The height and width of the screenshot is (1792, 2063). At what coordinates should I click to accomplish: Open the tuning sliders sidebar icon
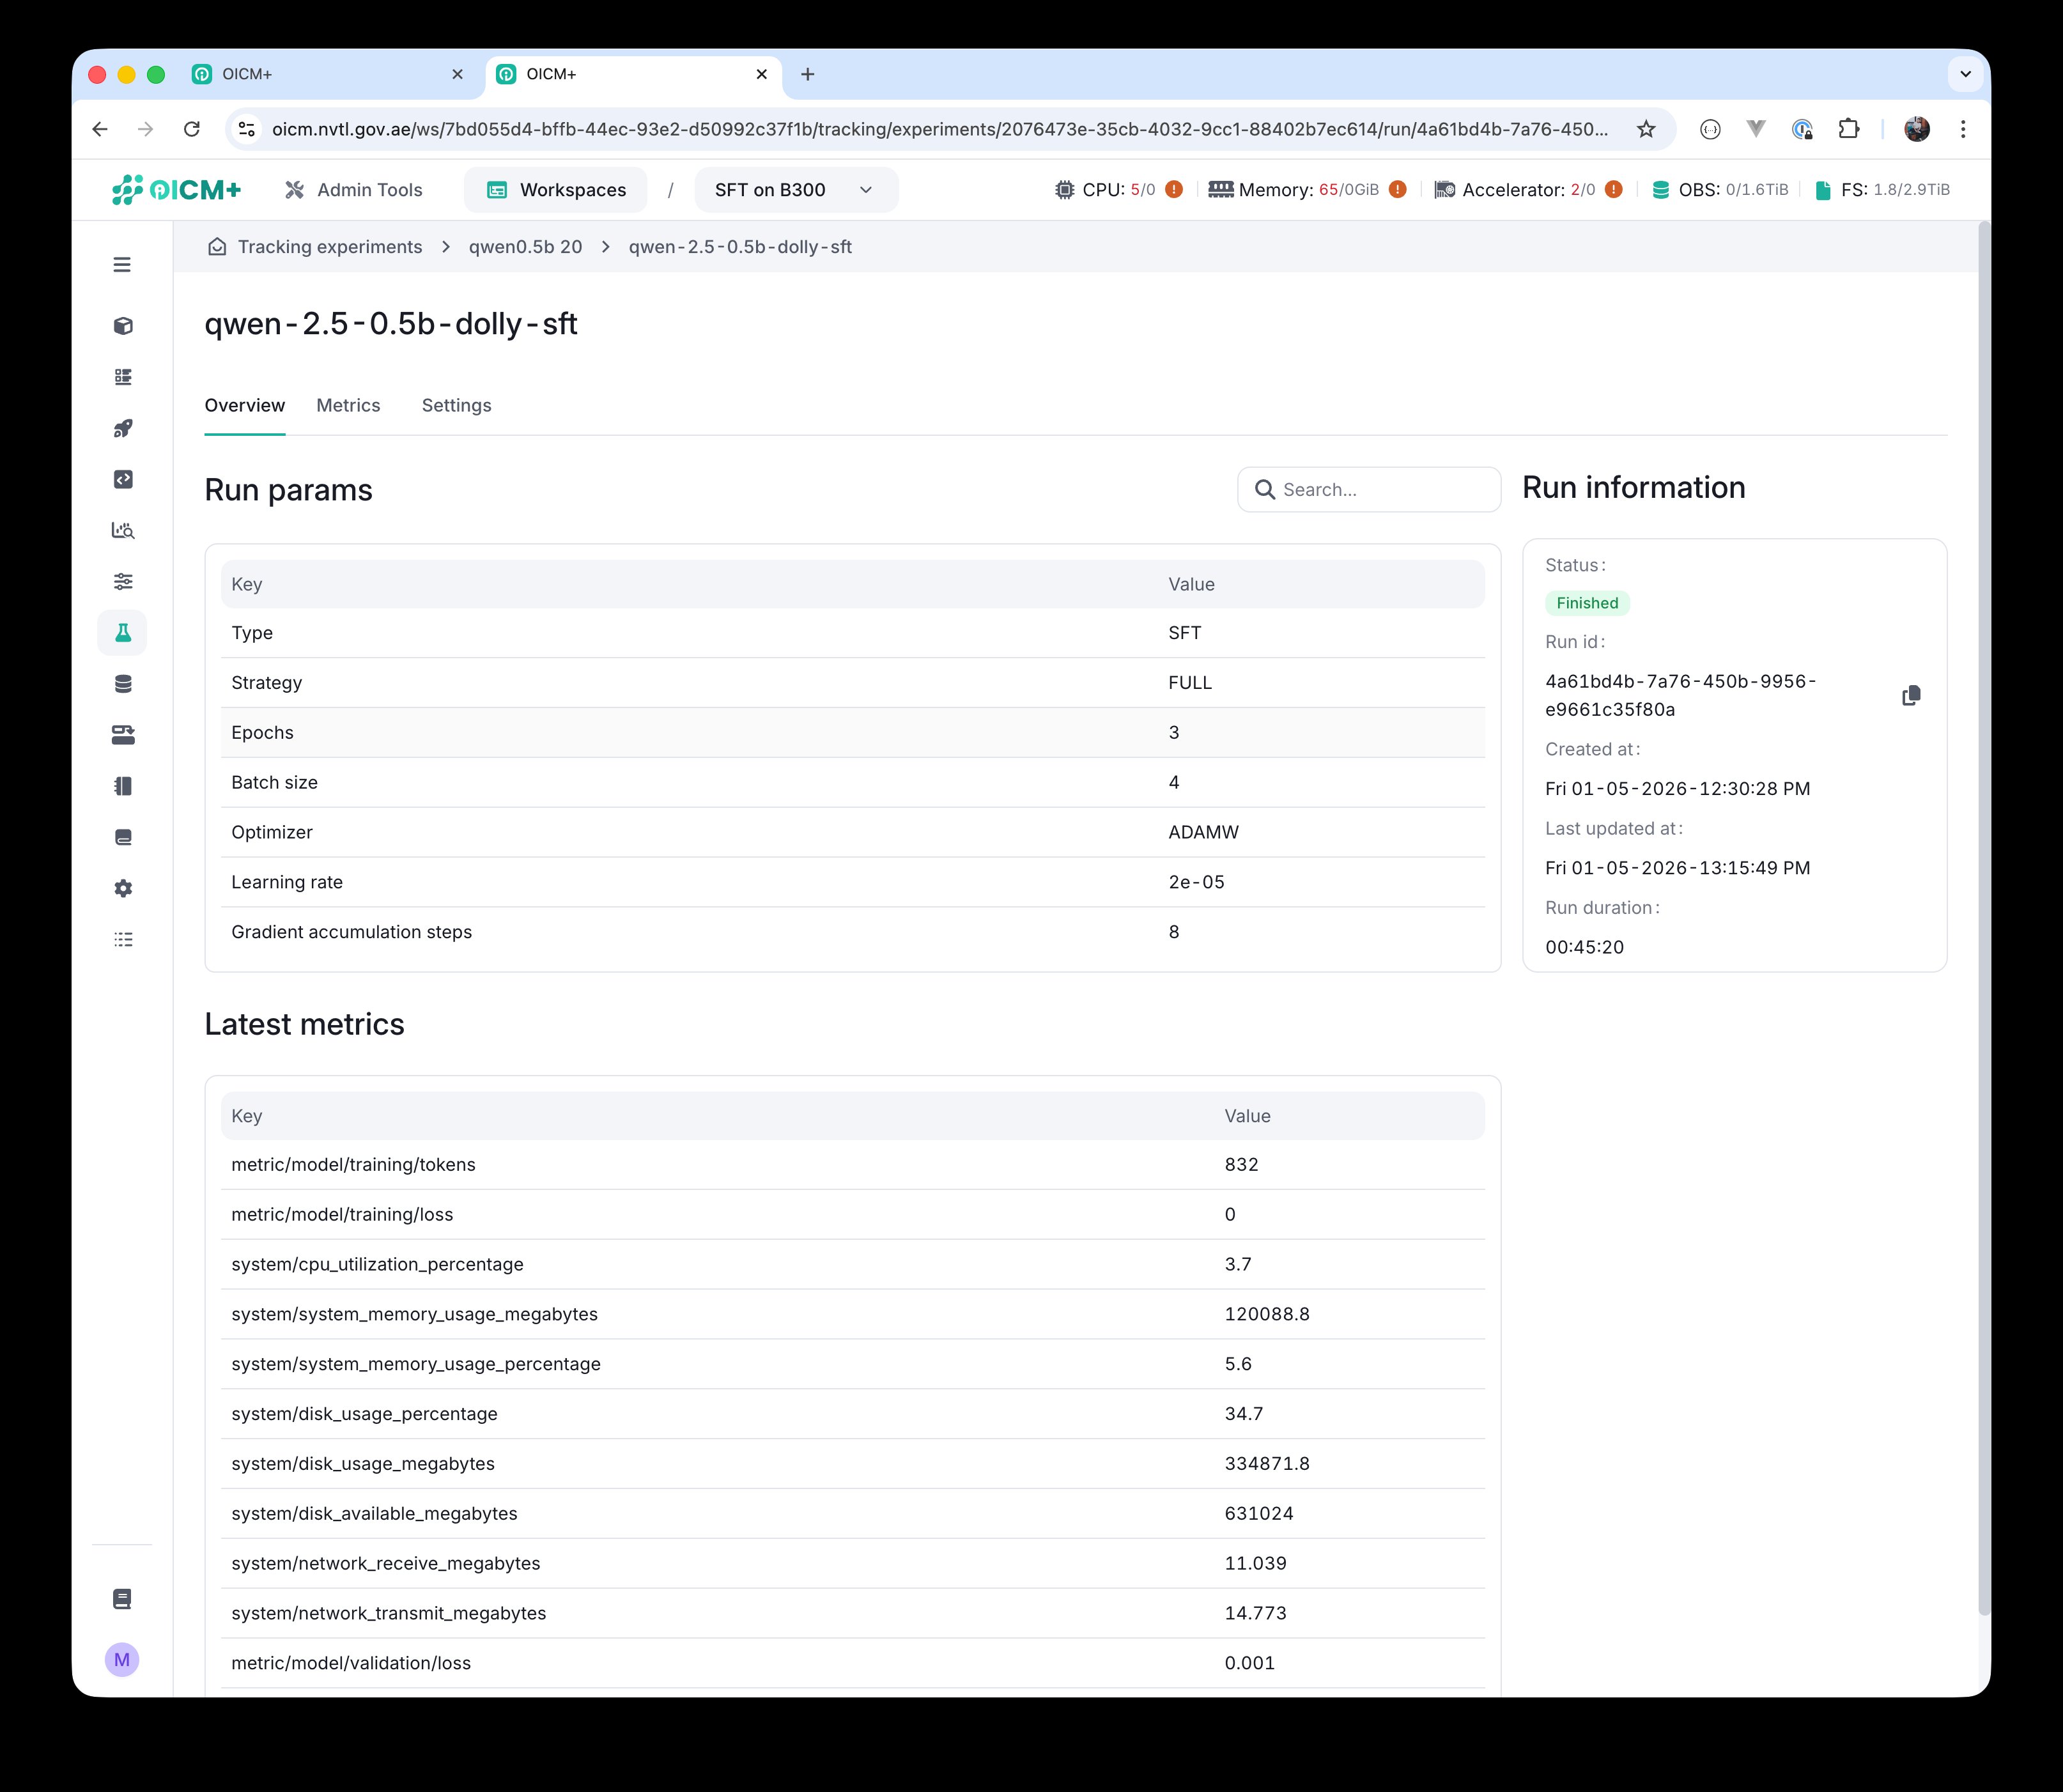pyautogui.click(x=123, y=581)
